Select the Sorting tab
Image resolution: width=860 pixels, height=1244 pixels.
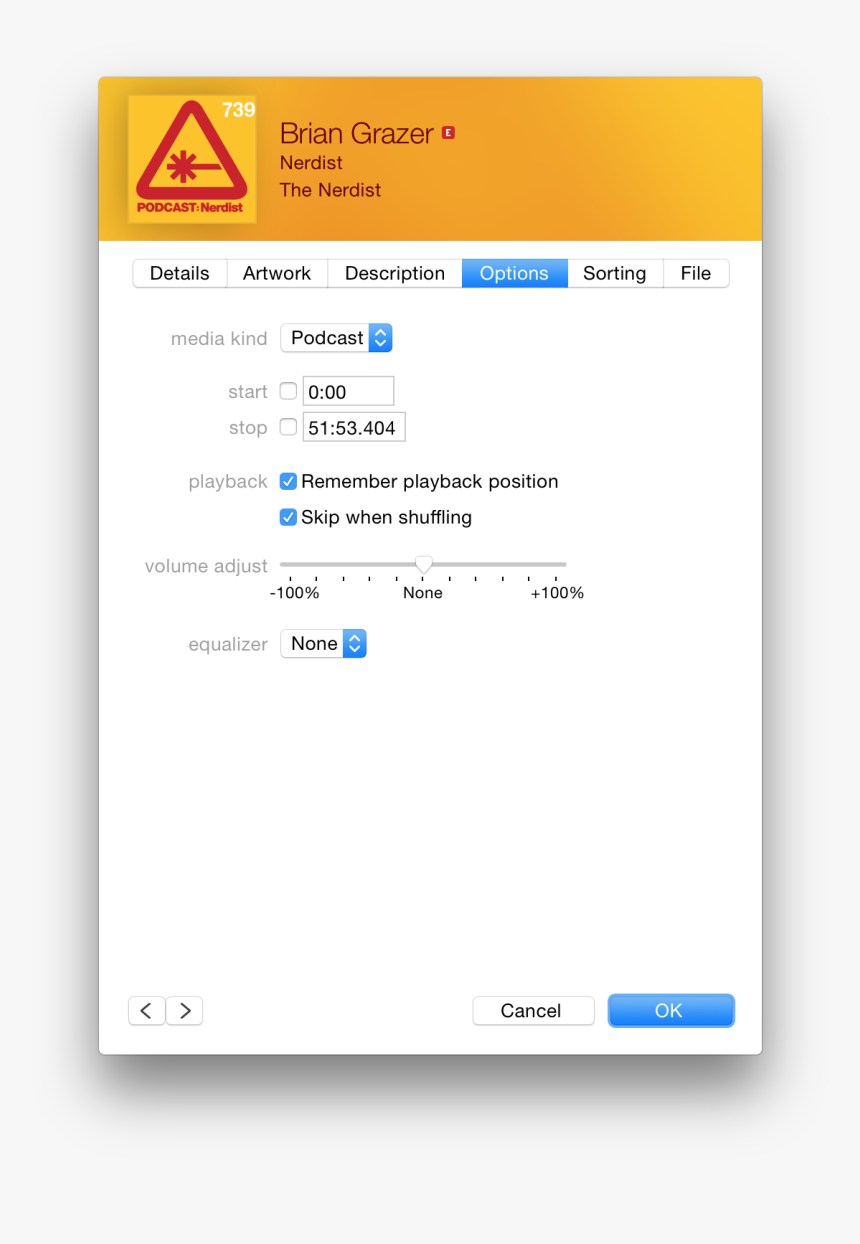615,273
